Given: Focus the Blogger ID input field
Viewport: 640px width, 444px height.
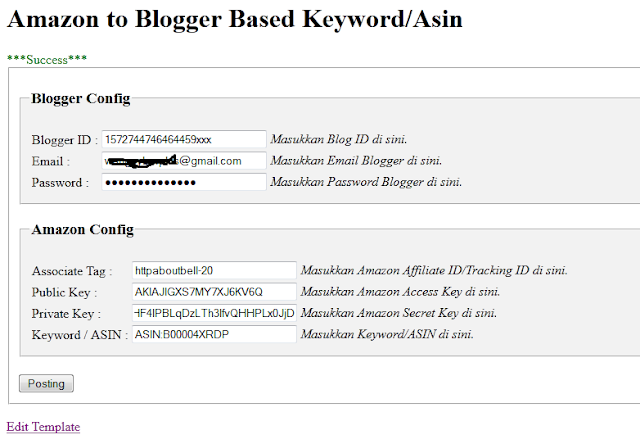Looking at the screenshot, I should 184,139.
